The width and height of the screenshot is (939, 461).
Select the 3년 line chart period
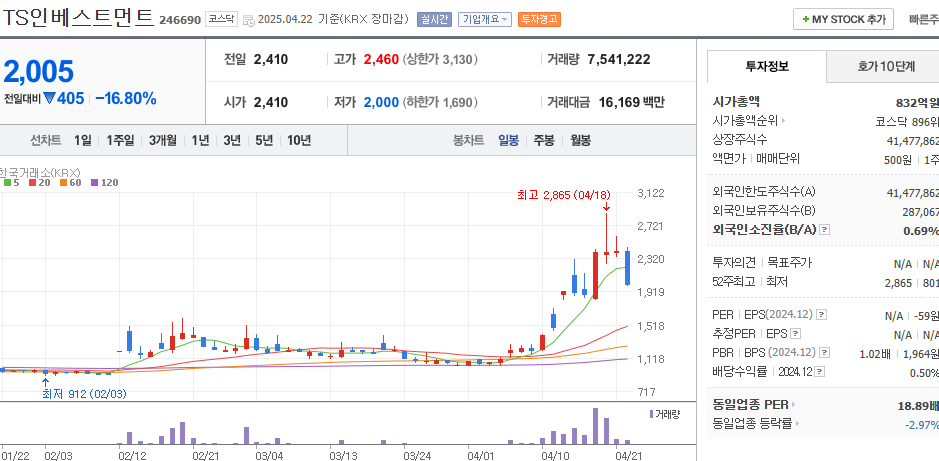(232, 141)
